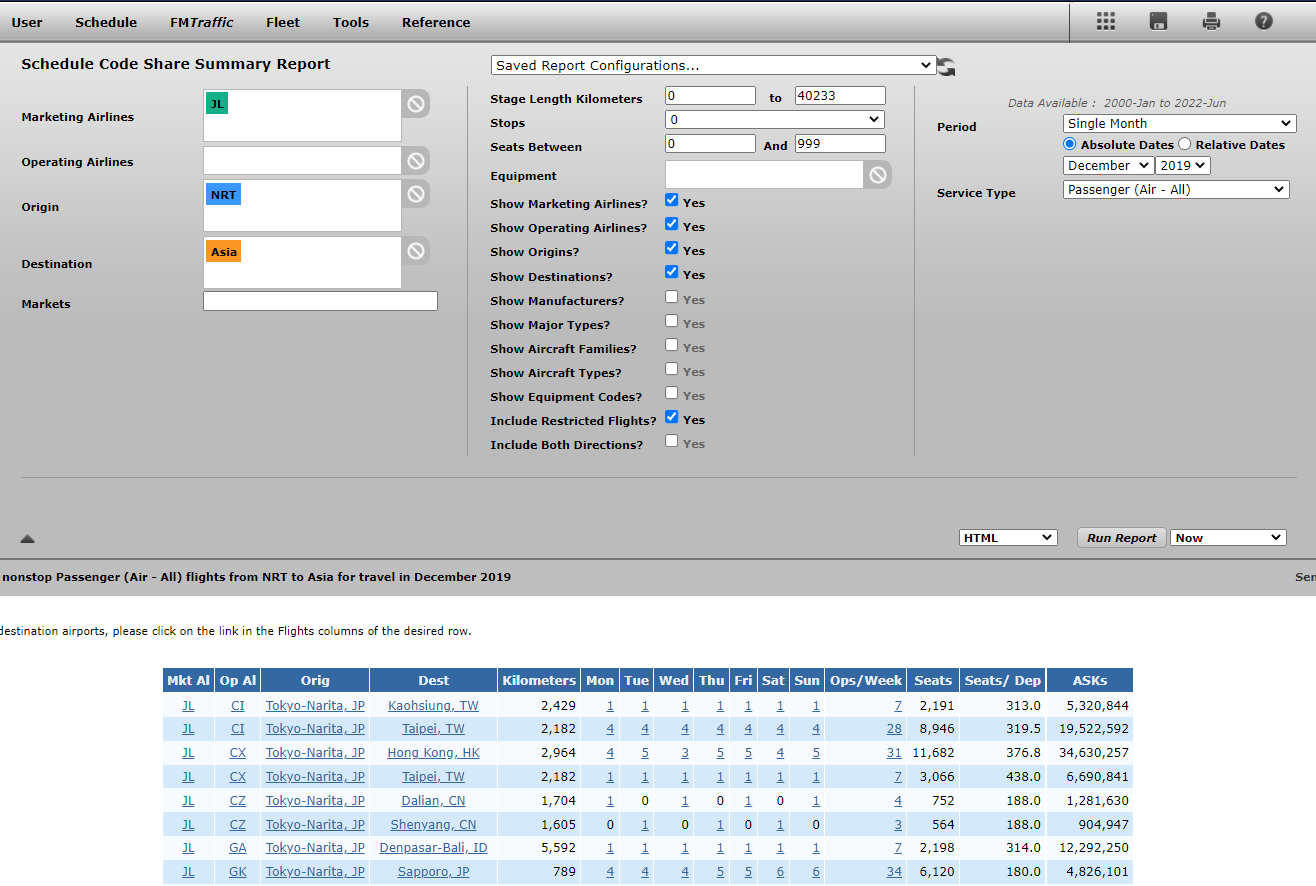Click the Stage Length minimum kilometers field
The image size is (1316, 886).
pos(710,96)
